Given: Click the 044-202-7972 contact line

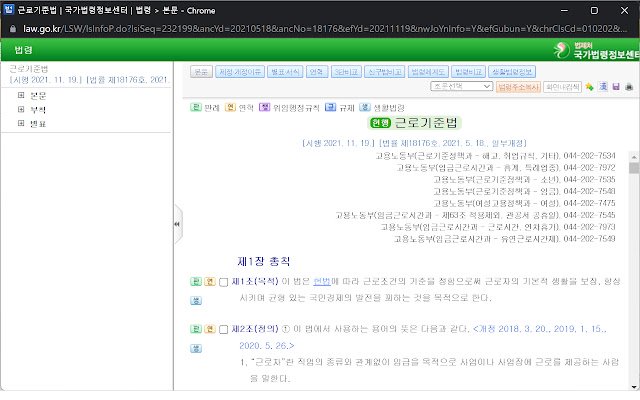Looking at the screenshot, I should coord(506,167).
